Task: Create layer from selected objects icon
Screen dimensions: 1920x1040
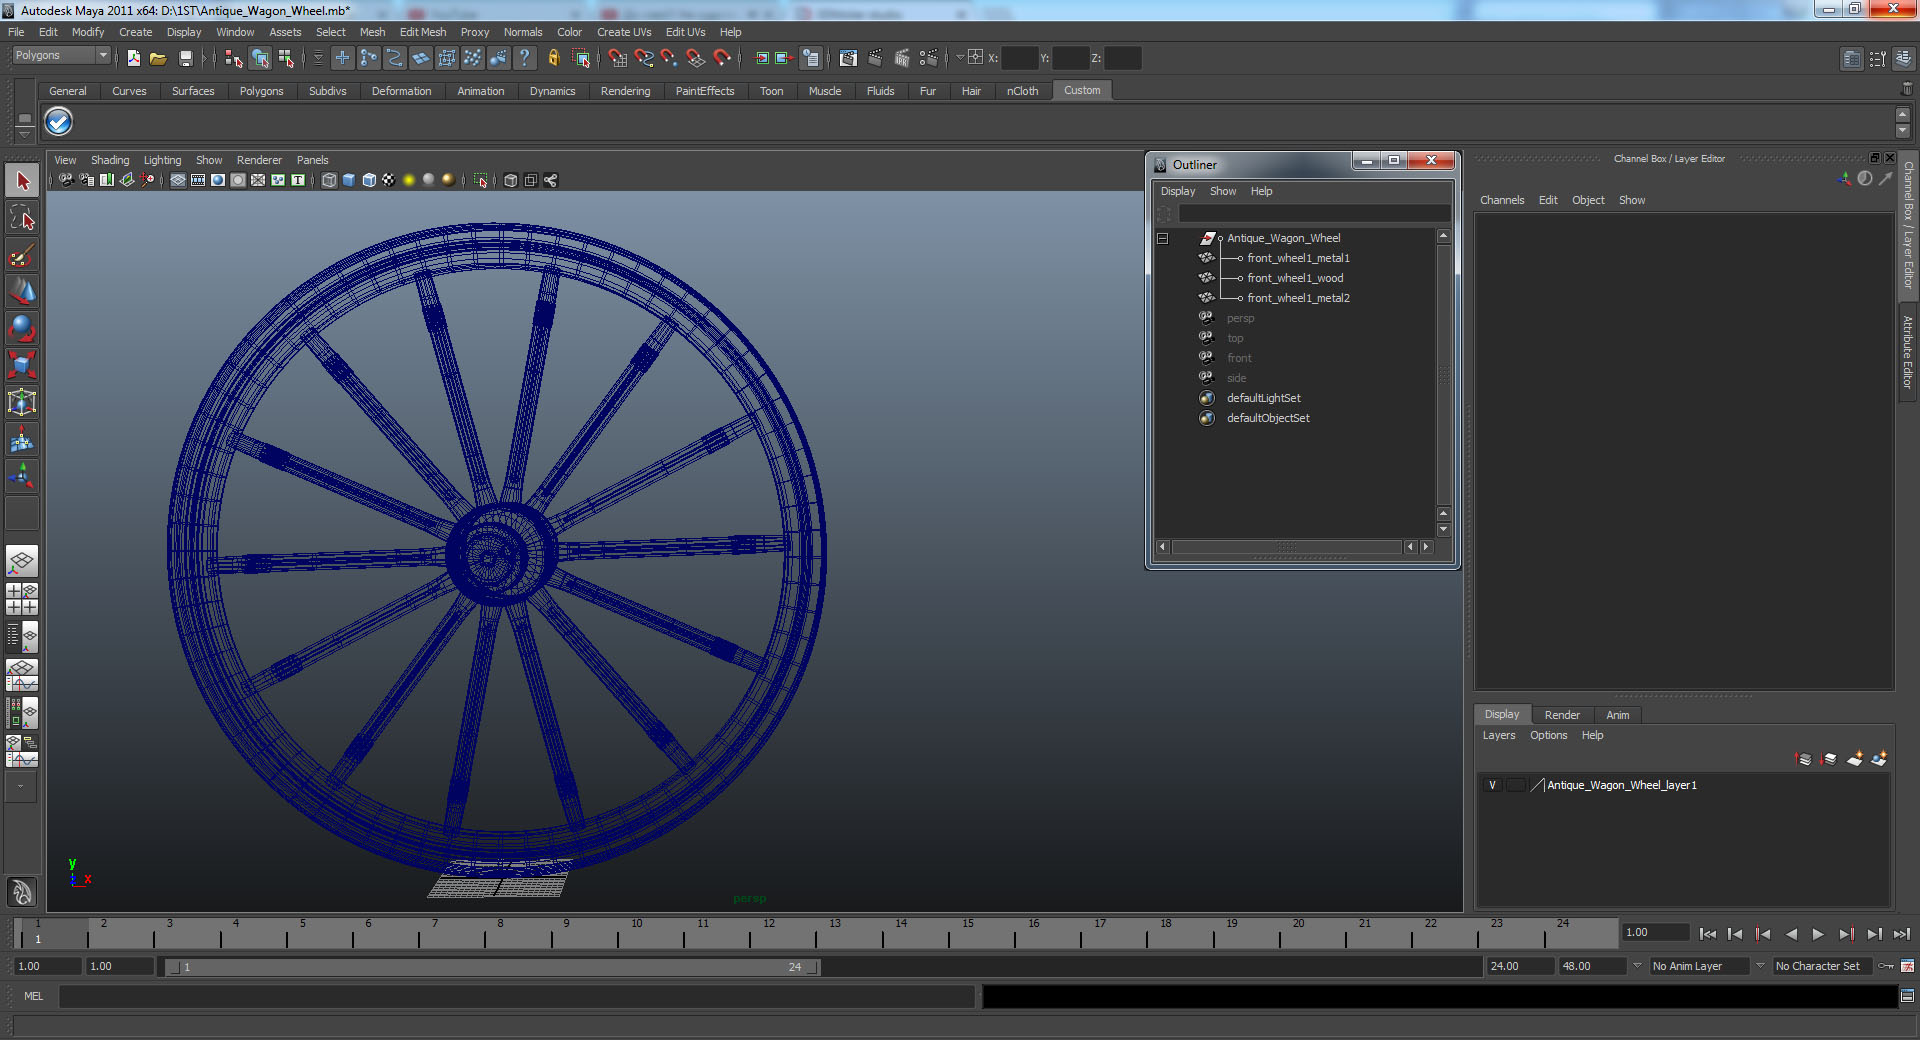Action: (1879, 759)
